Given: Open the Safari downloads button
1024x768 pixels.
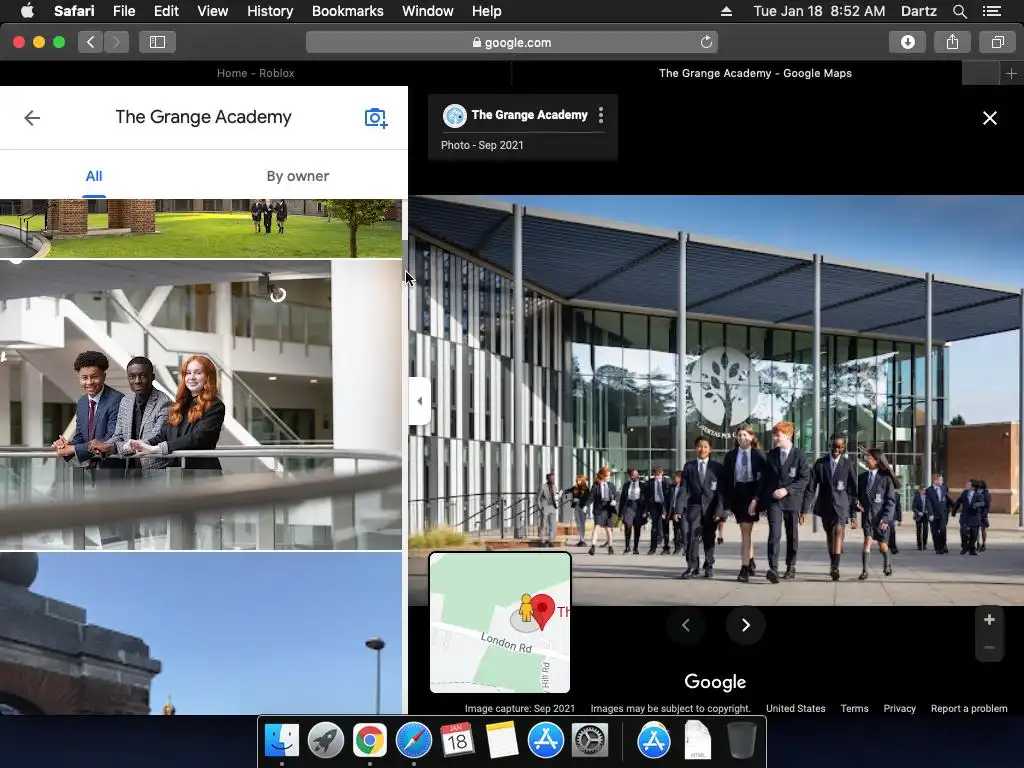Looking at the screenshot, I should tap(908, 42).
